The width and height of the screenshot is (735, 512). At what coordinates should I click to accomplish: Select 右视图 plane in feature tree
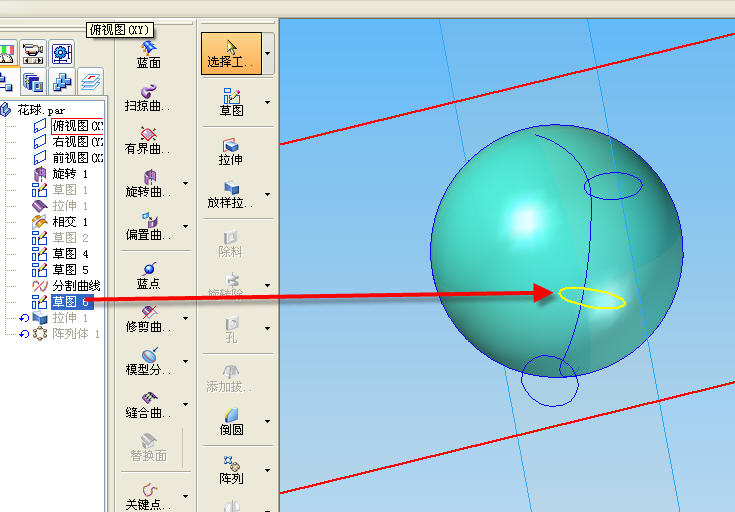(77, 142)
